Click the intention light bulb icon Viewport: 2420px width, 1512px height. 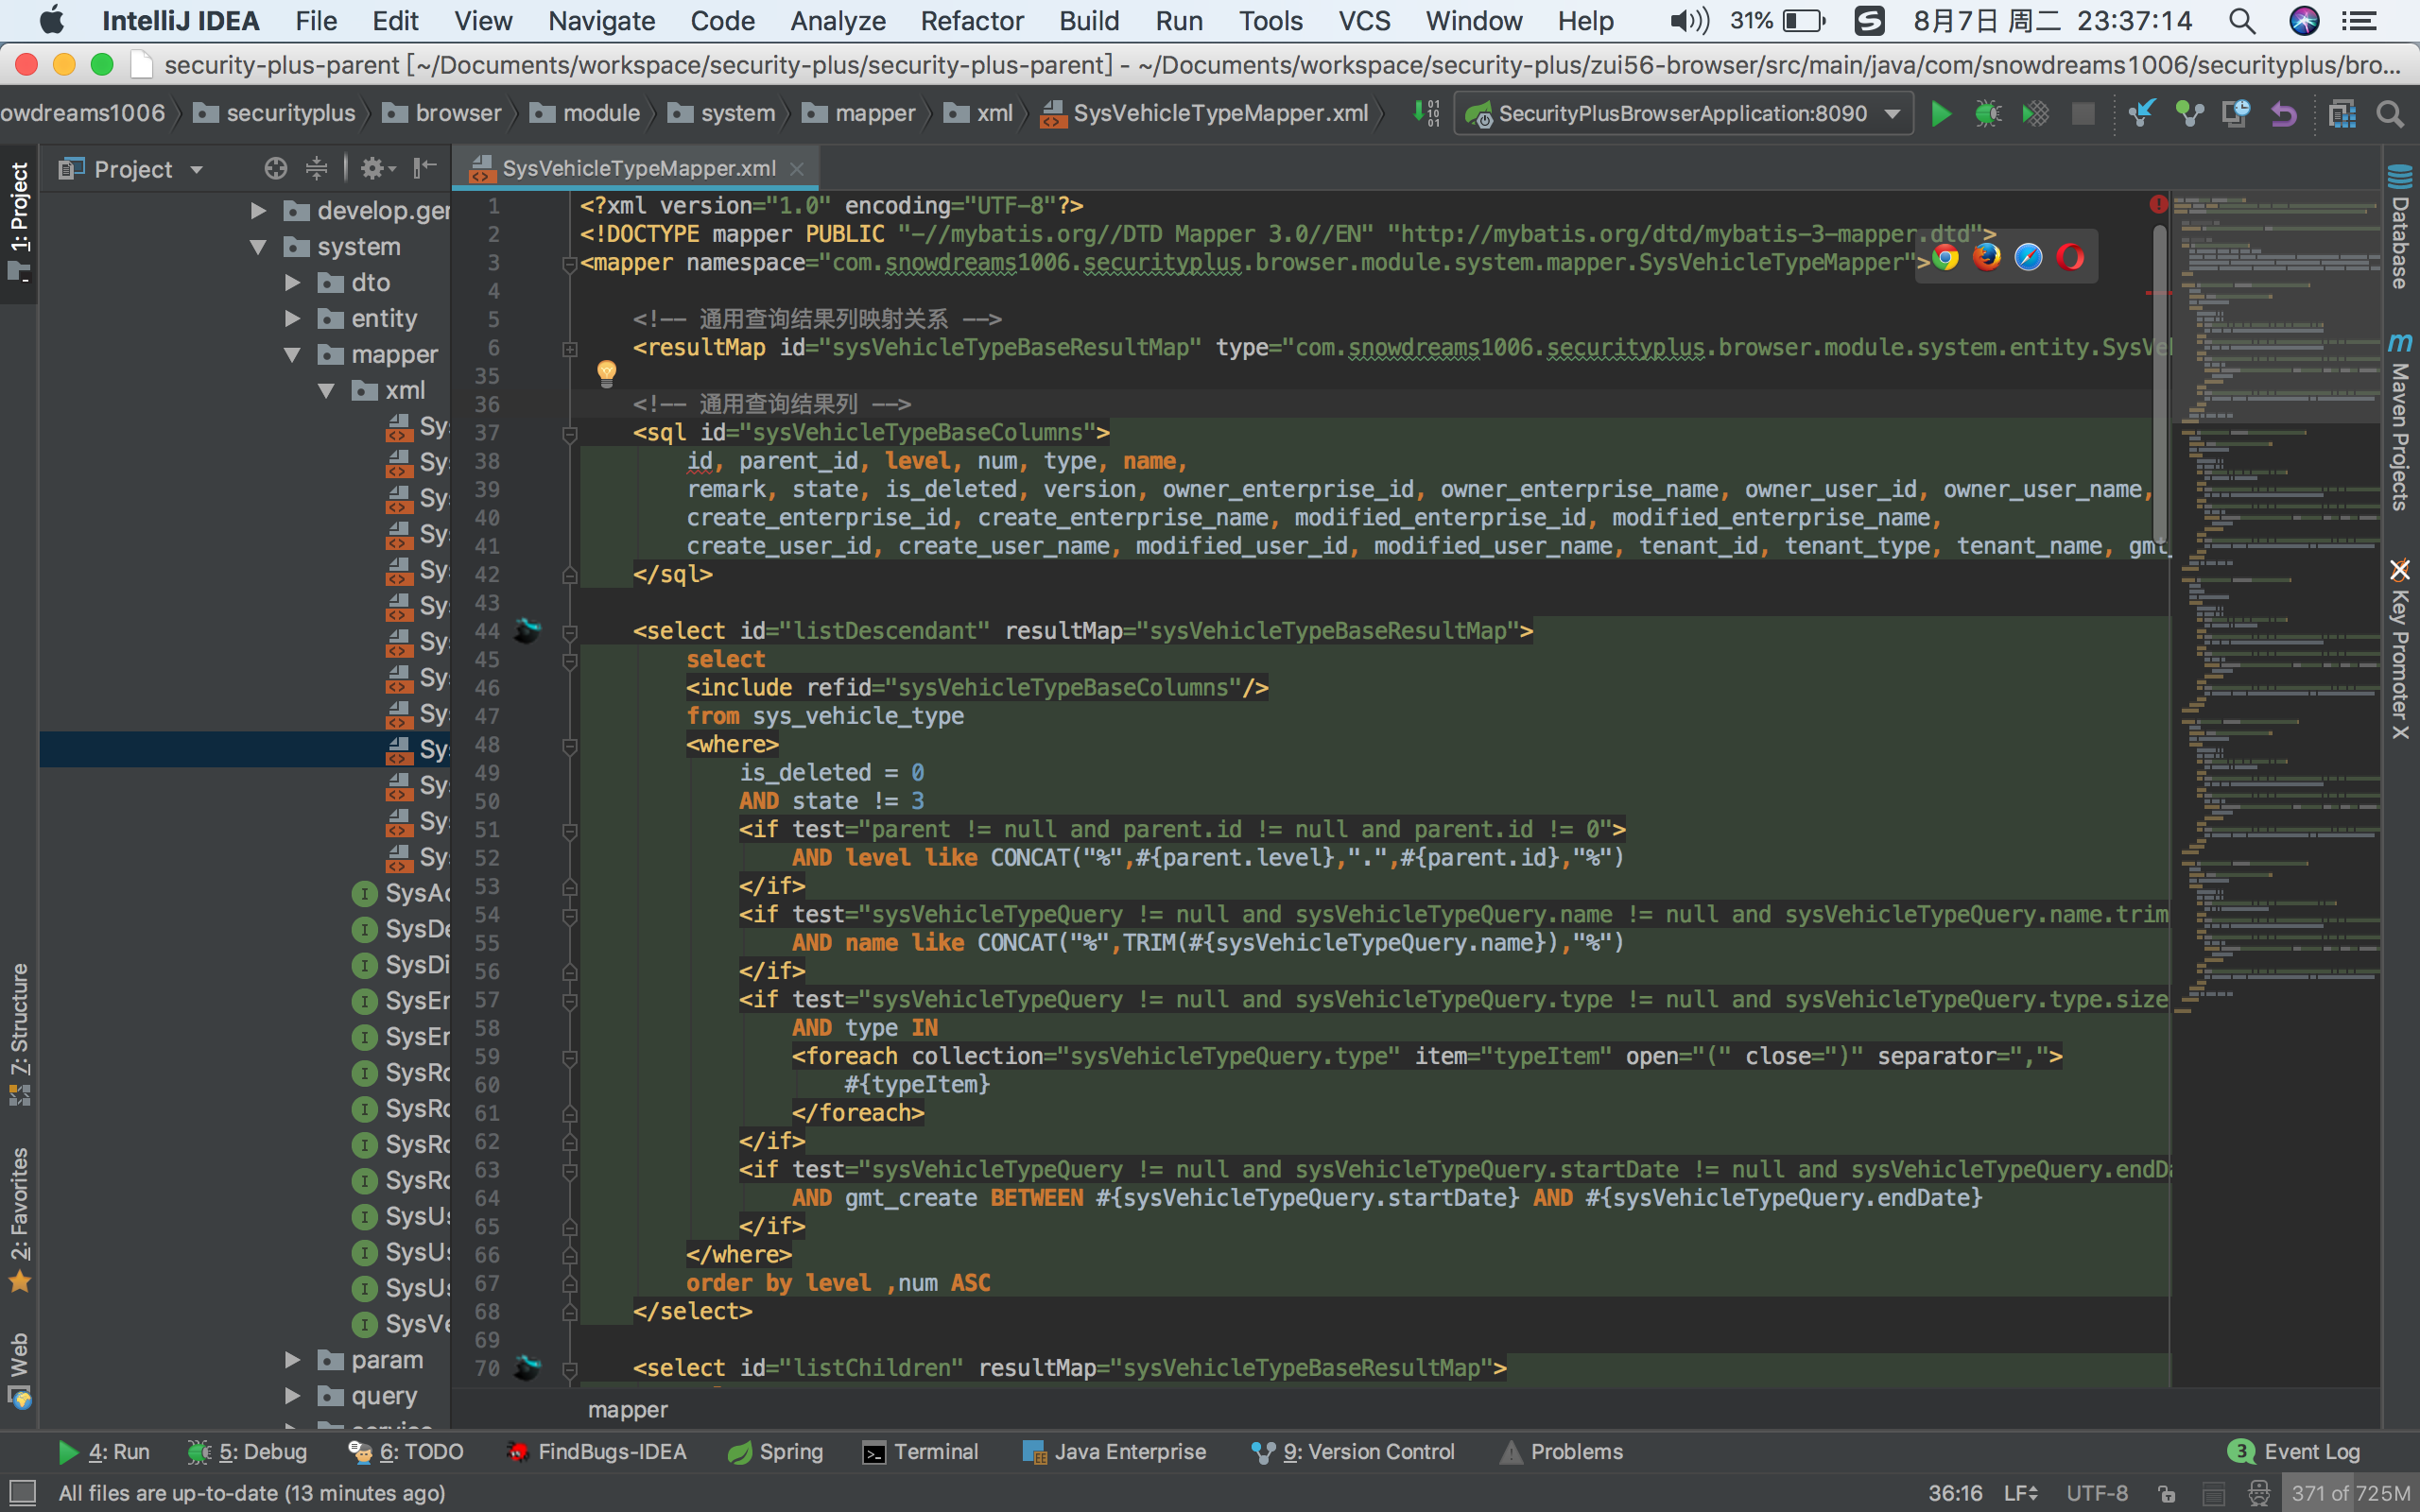point(606,373)
